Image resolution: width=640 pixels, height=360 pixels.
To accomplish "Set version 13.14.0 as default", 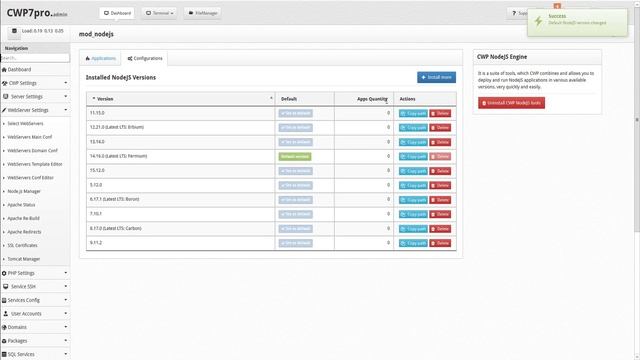I will click(x=296, y=142).
